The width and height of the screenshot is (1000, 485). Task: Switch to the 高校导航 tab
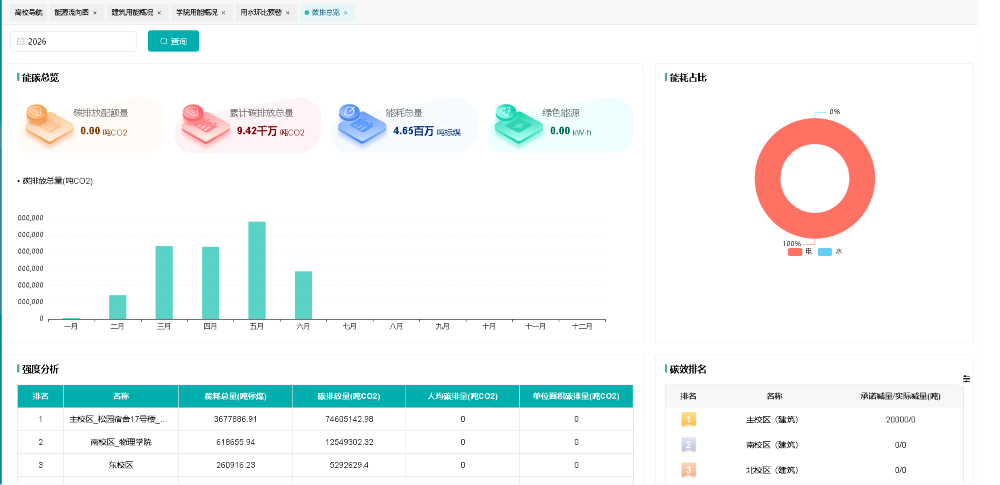(28, 13)
